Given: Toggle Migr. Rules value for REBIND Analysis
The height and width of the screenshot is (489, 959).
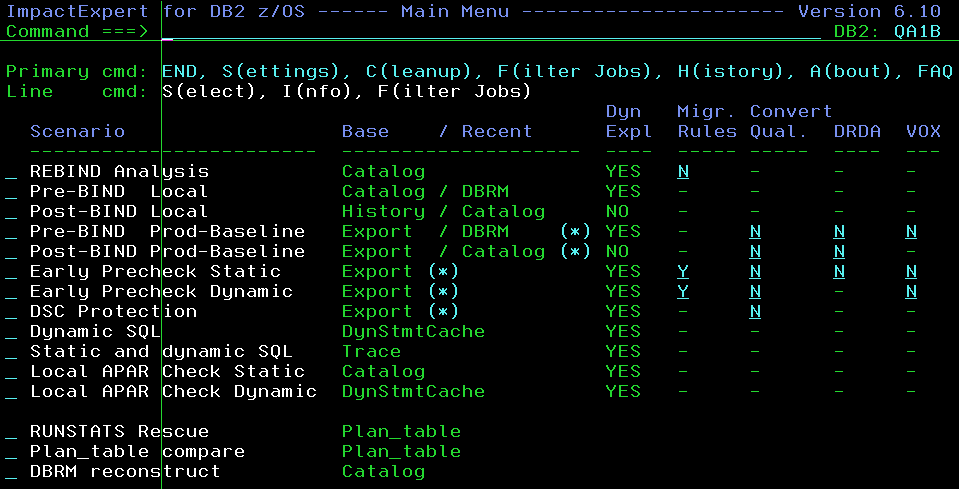Looking at the screenshot, I should tap(683, 172).
